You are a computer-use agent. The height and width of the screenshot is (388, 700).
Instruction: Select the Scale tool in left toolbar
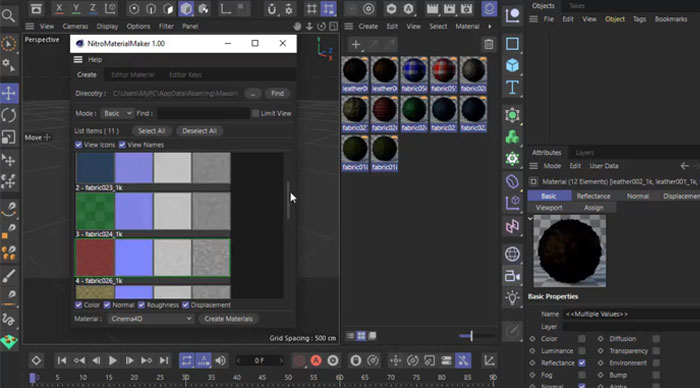coord(9,137)
